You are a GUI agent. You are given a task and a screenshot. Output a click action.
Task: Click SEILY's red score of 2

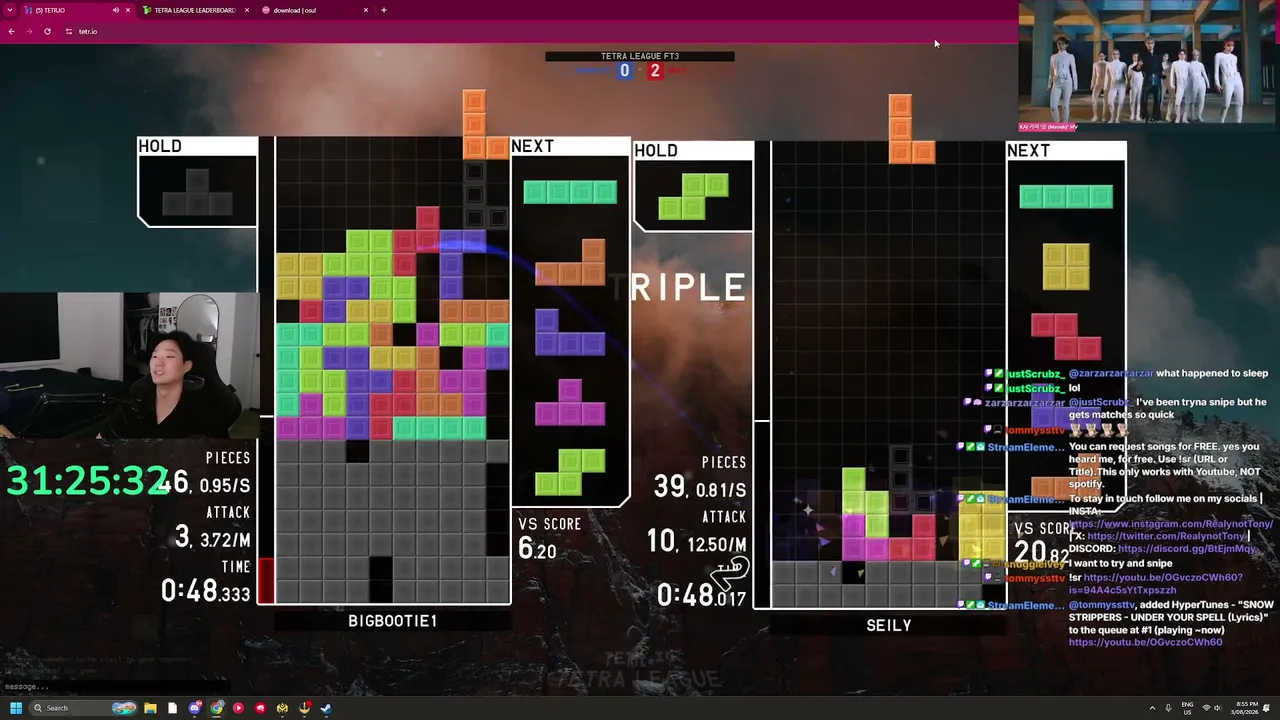click(x=655, y=70)
